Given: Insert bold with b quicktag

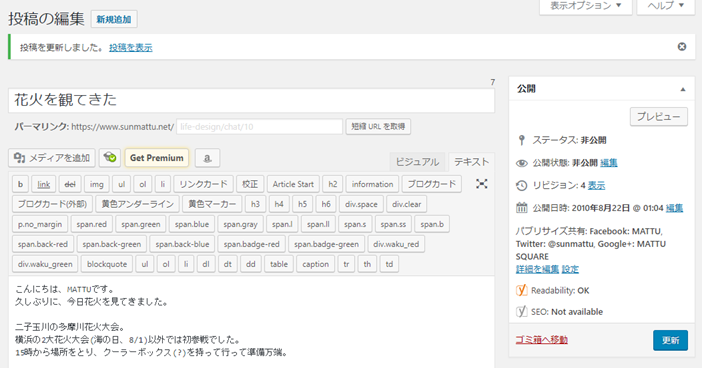Looking at the screenshot, I should pos(20,184).
